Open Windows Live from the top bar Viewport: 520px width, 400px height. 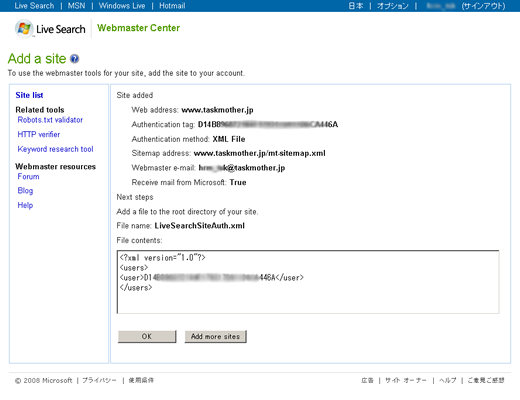122,6
